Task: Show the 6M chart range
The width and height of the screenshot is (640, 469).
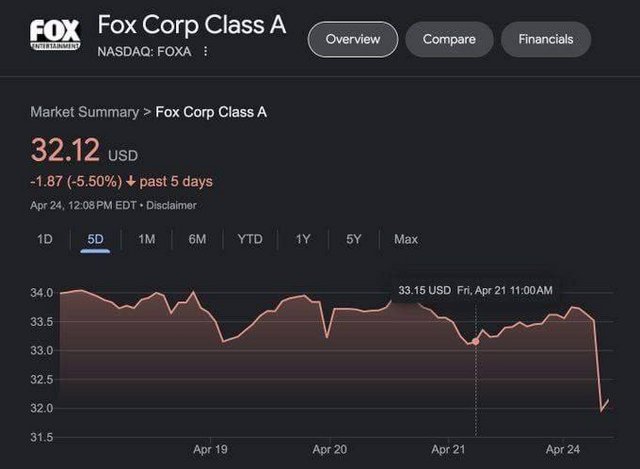Action: click(x=197, y=239)
